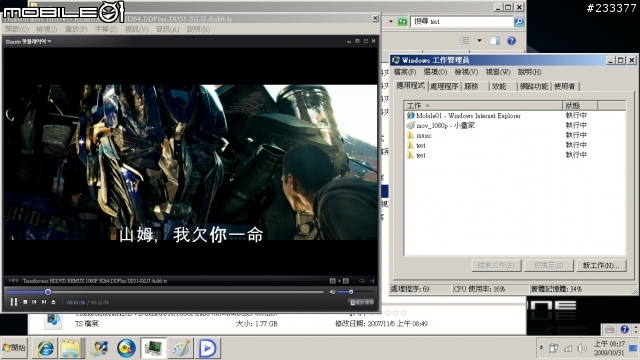The image size is (640, 360).
Task: Open Internet Explorer from taskbar
Action: click(45, 348)
